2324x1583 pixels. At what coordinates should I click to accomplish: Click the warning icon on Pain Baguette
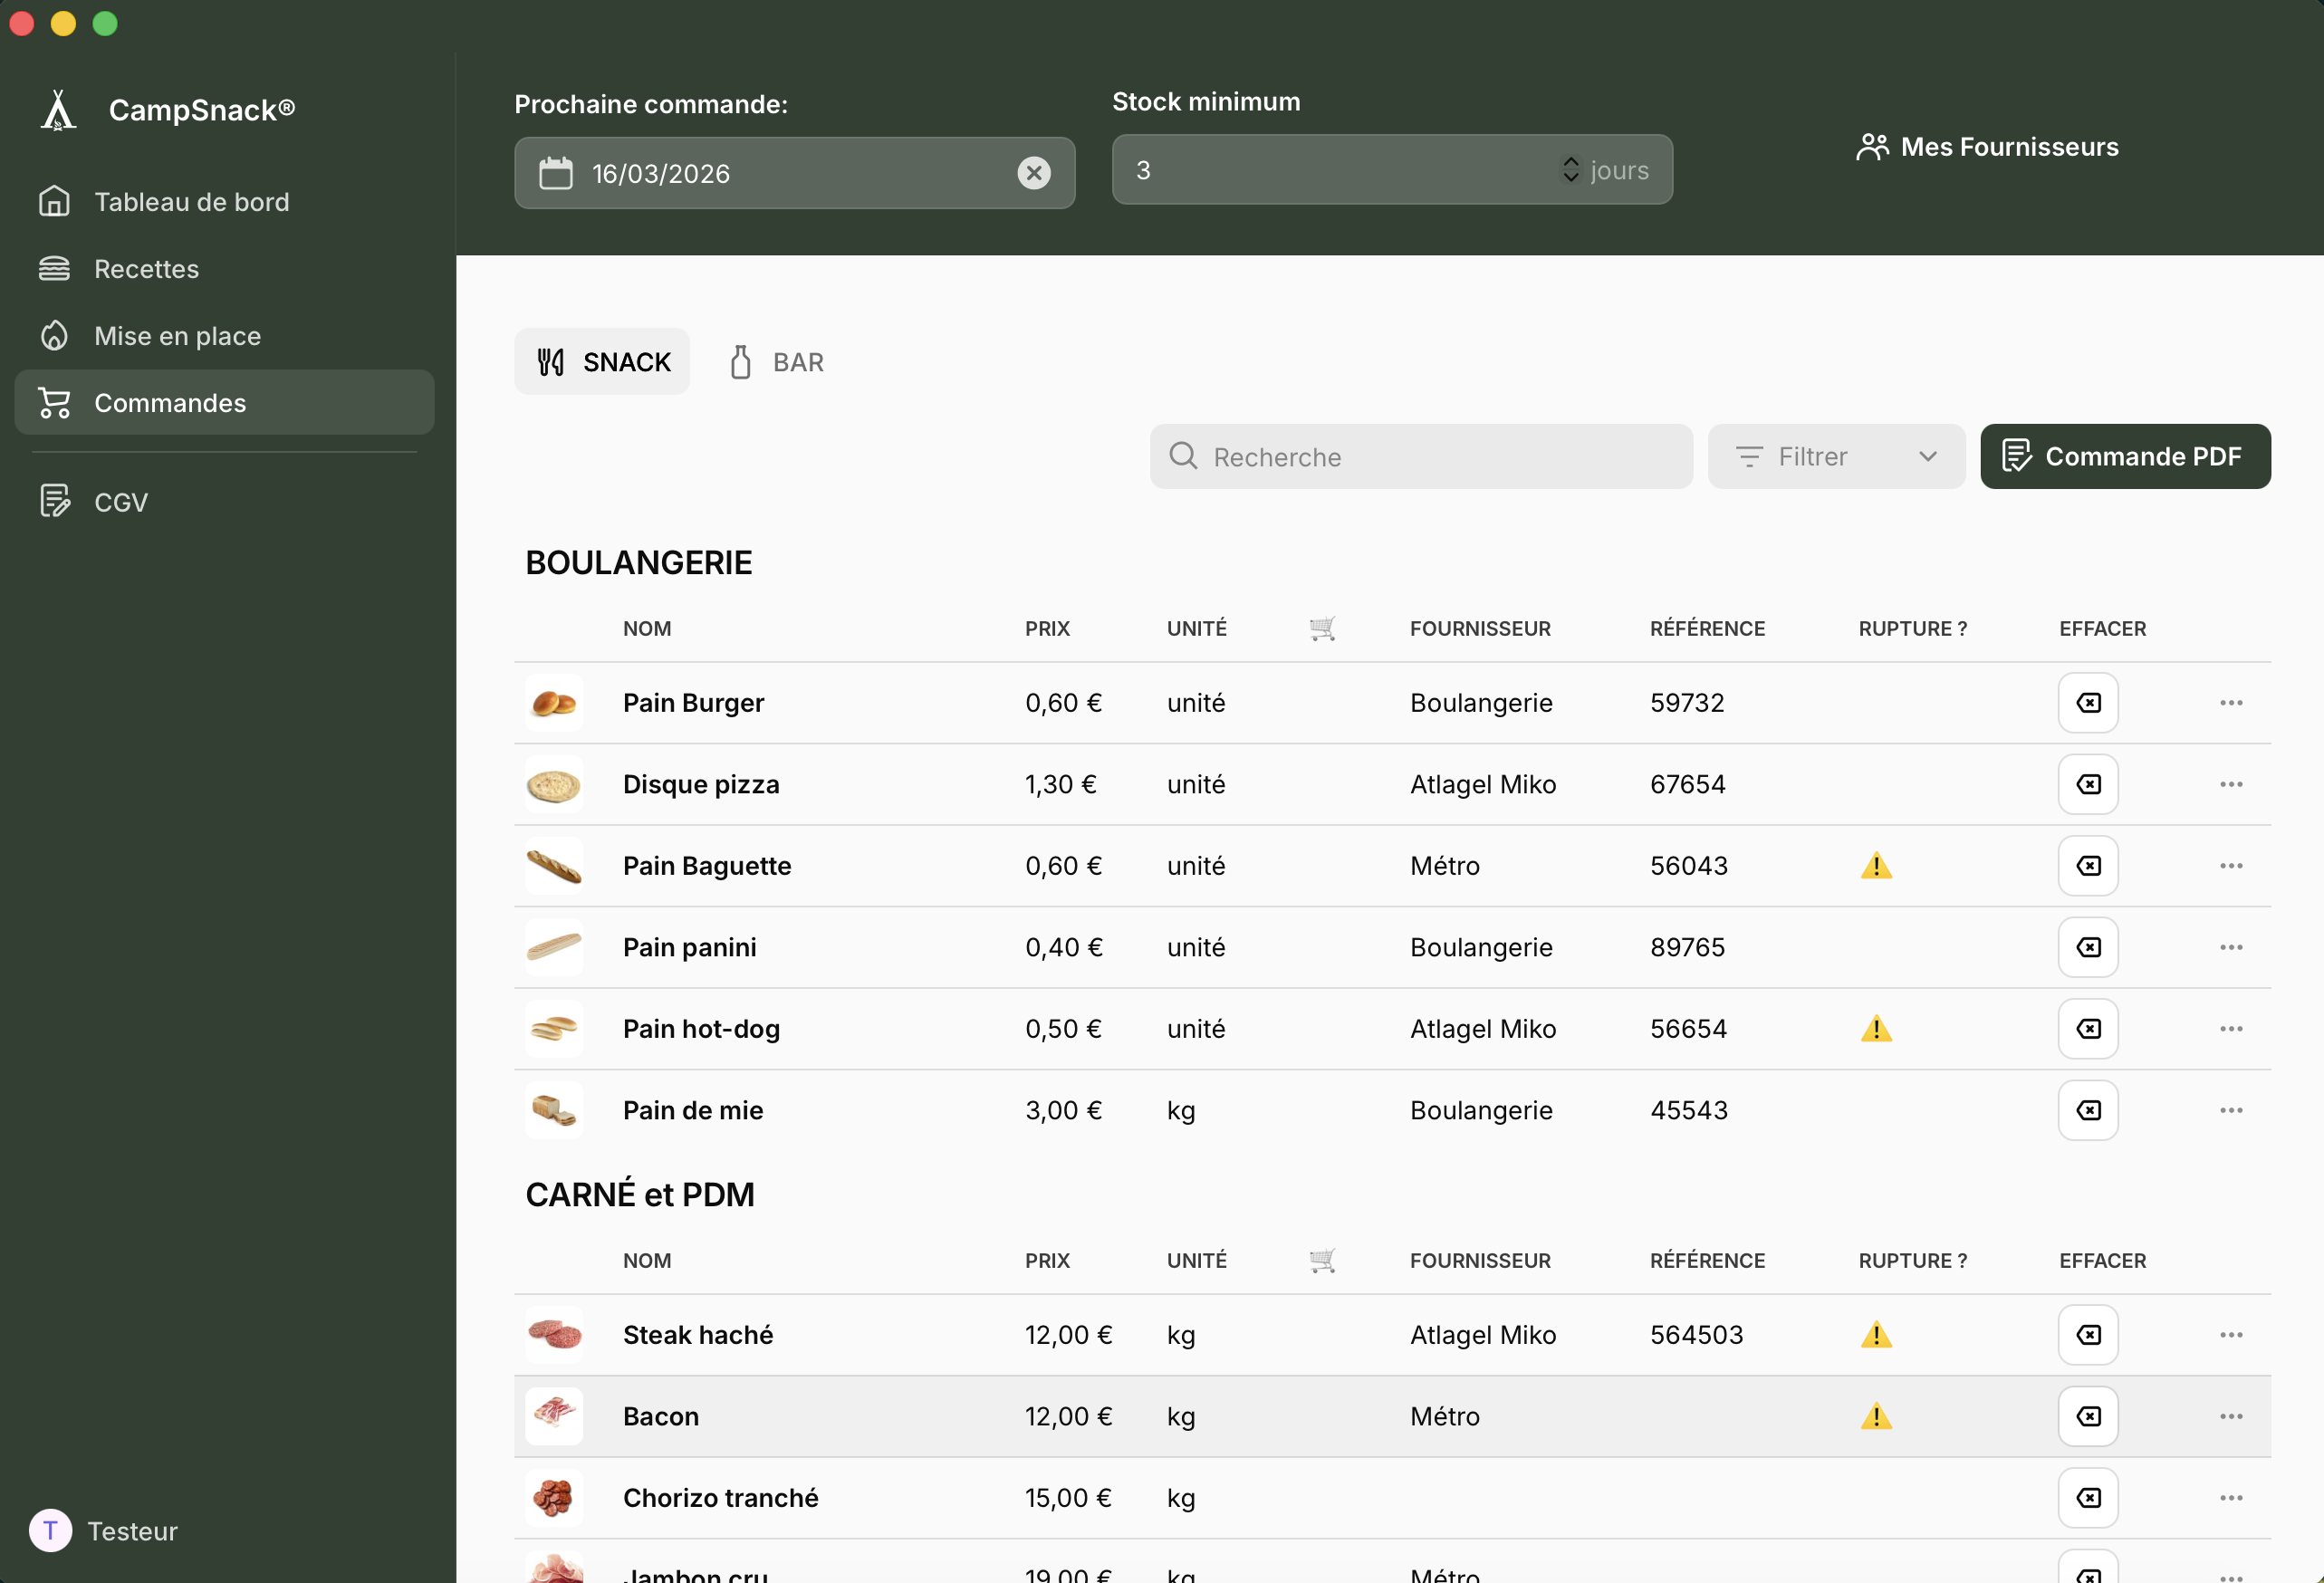1876,866
